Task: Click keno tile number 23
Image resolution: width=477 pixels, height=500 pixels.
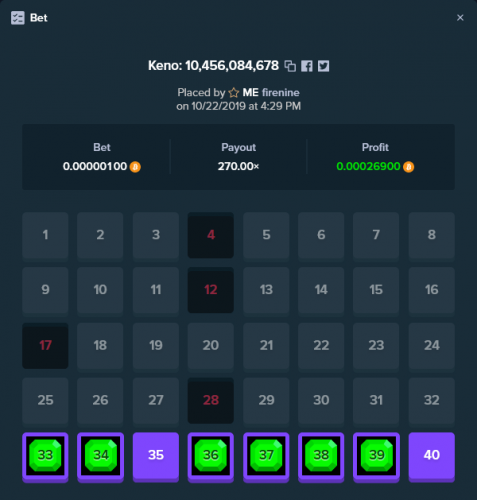Action: click(376, 346)
